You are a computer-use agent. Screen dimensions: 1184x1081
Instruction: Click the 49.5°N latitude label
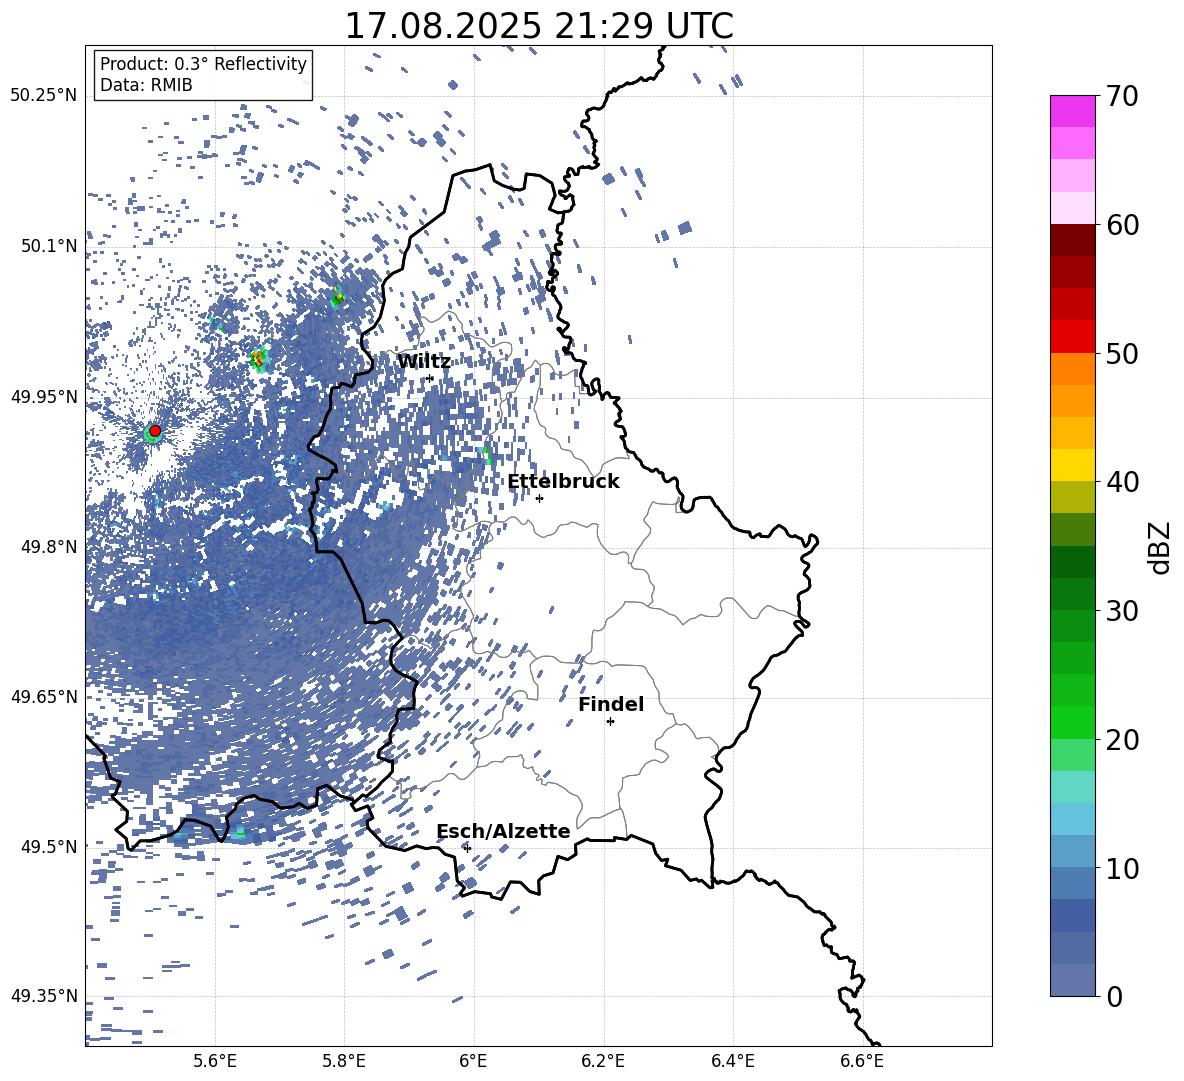pos(48,847)
